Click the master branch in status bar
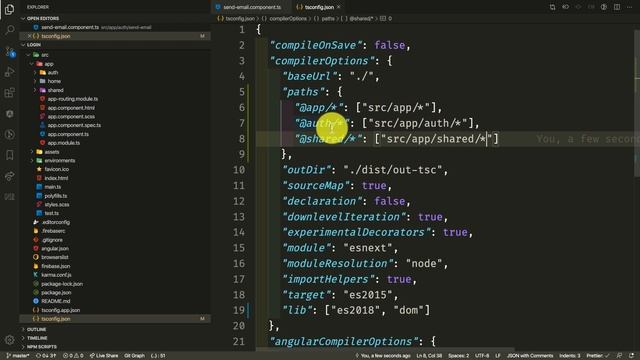The width and height of the screenshot is (640, 360). [18, 356]
